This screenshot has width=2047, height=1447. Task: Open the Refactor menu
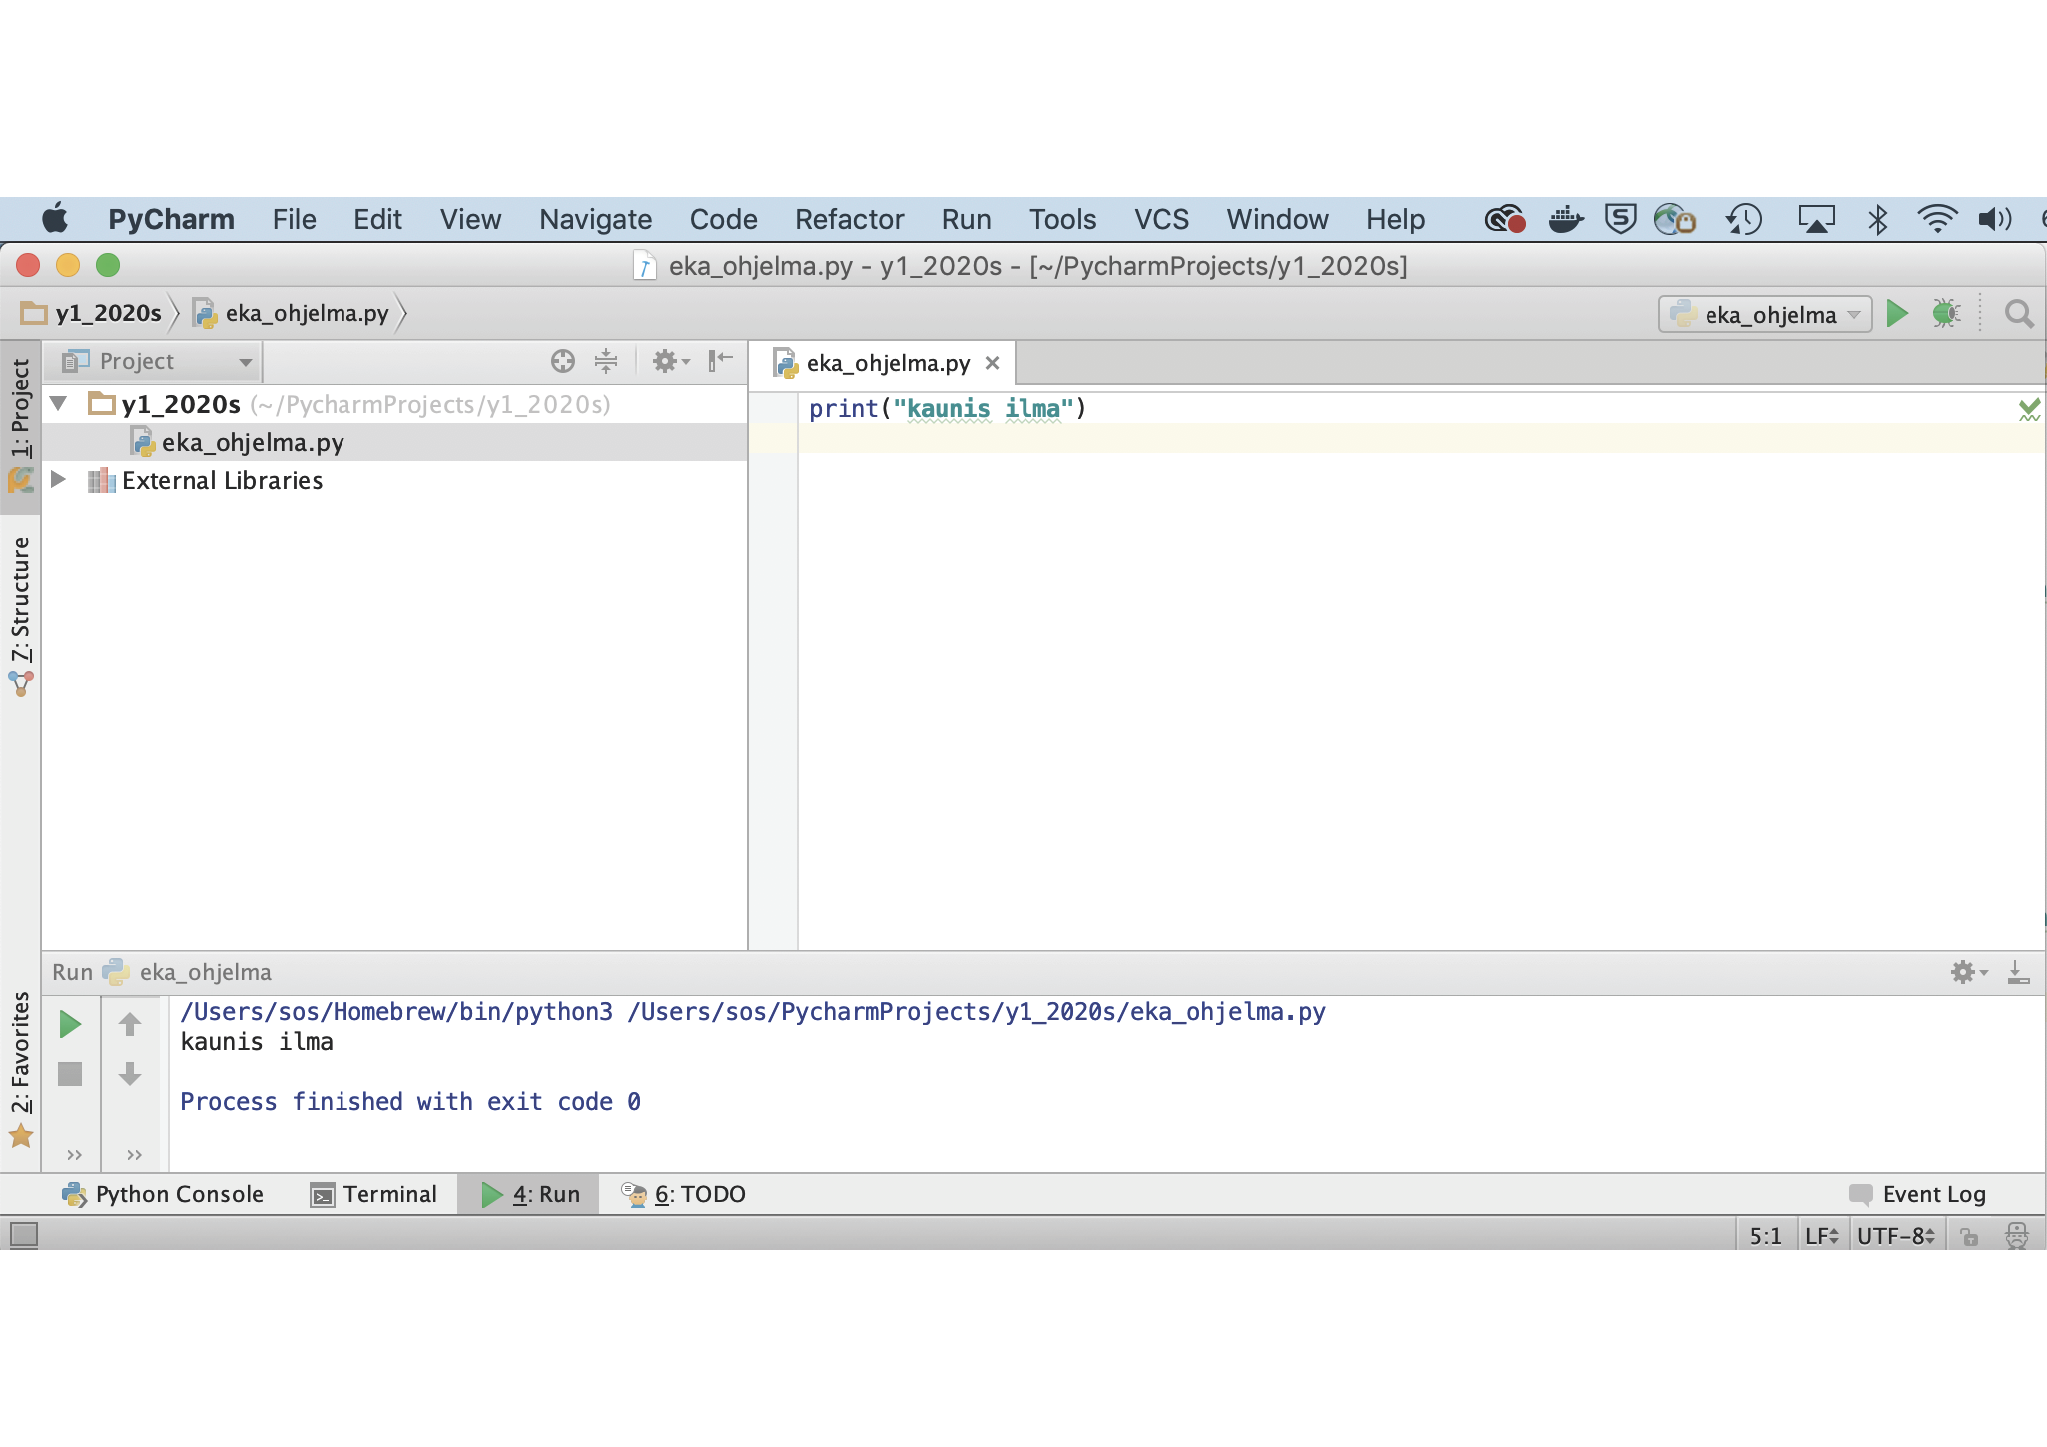click(x=849, y=219)
